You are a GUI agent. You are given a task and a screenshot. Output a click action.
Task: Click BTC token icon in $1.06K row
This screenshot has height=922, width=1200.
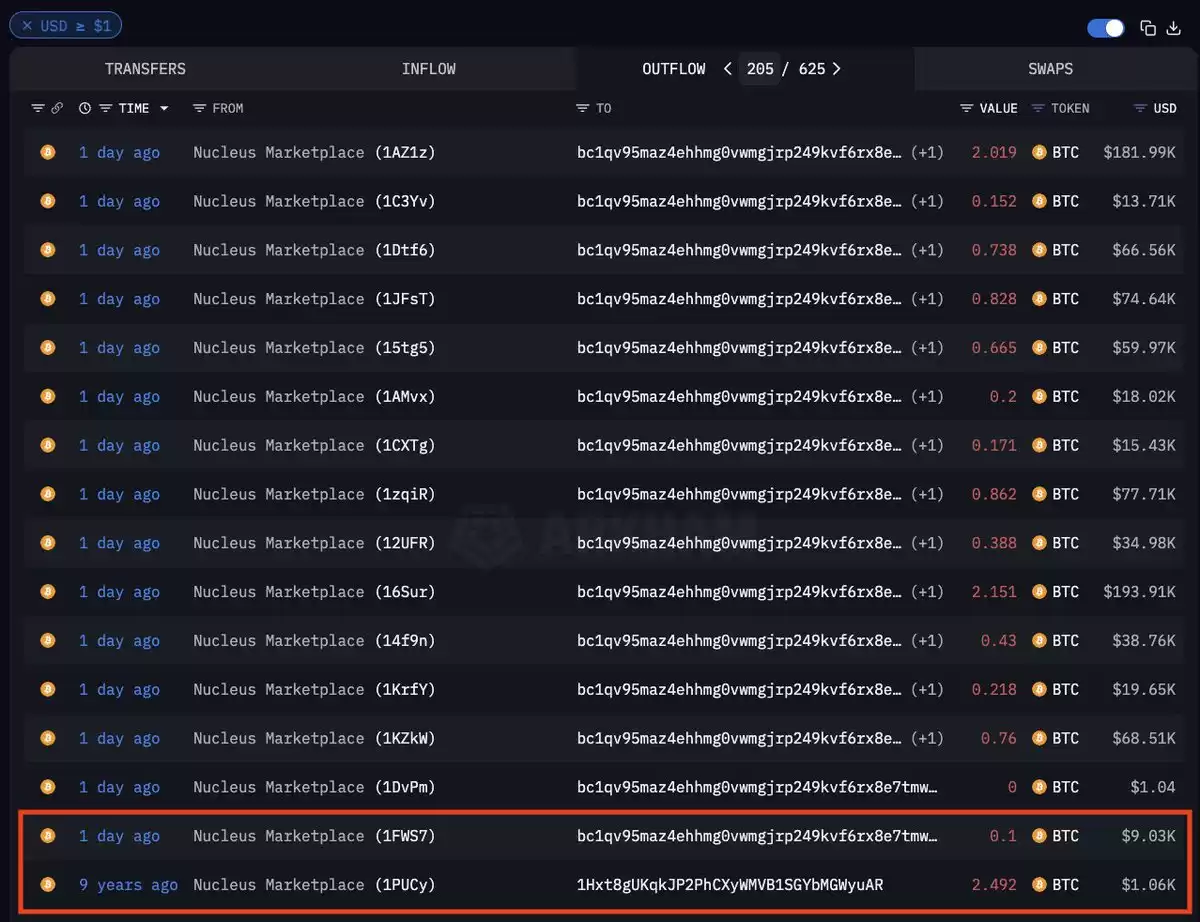point(1039,885)
